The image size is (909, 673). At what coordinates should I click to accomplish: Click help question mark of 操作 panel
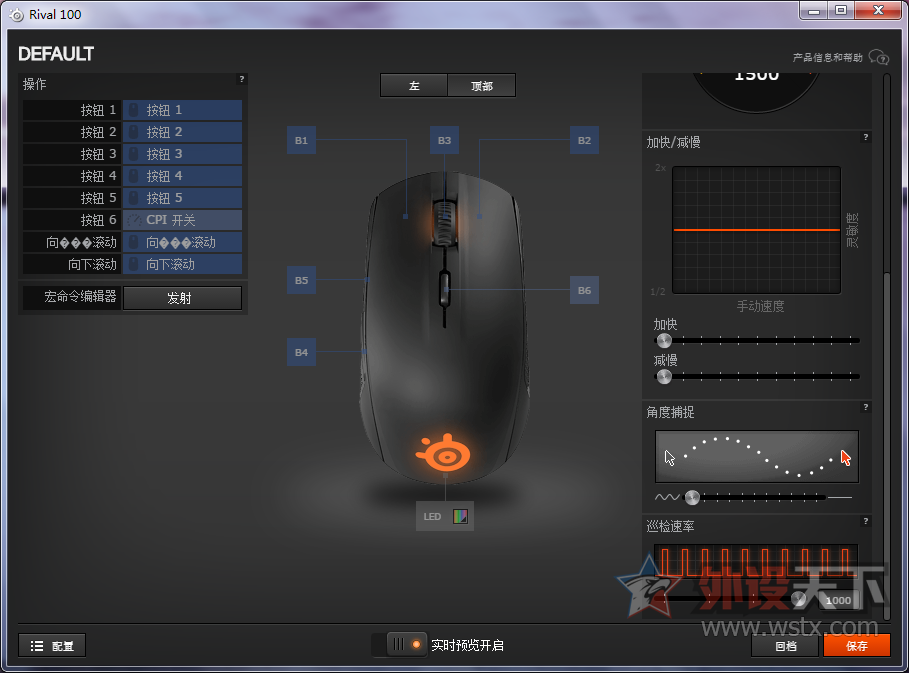(242, 79)
